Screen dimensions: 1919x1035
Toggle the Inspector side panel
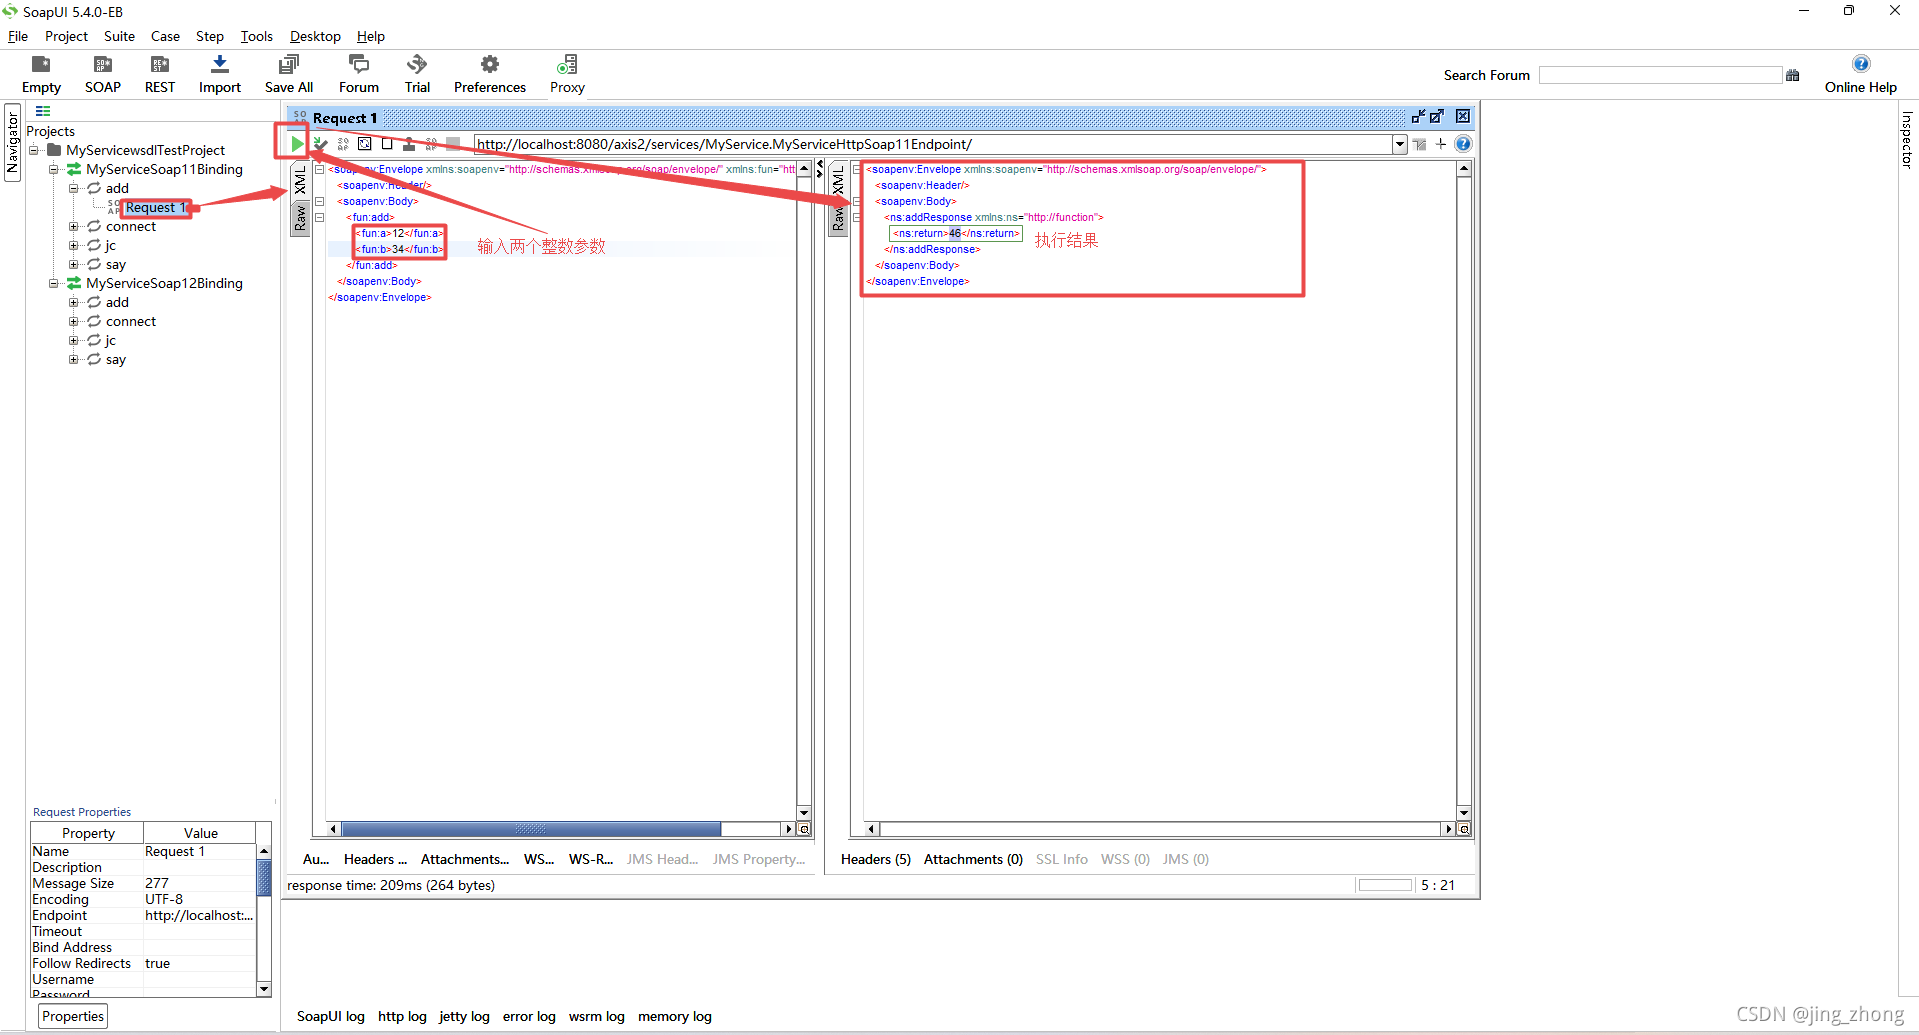1907,140
